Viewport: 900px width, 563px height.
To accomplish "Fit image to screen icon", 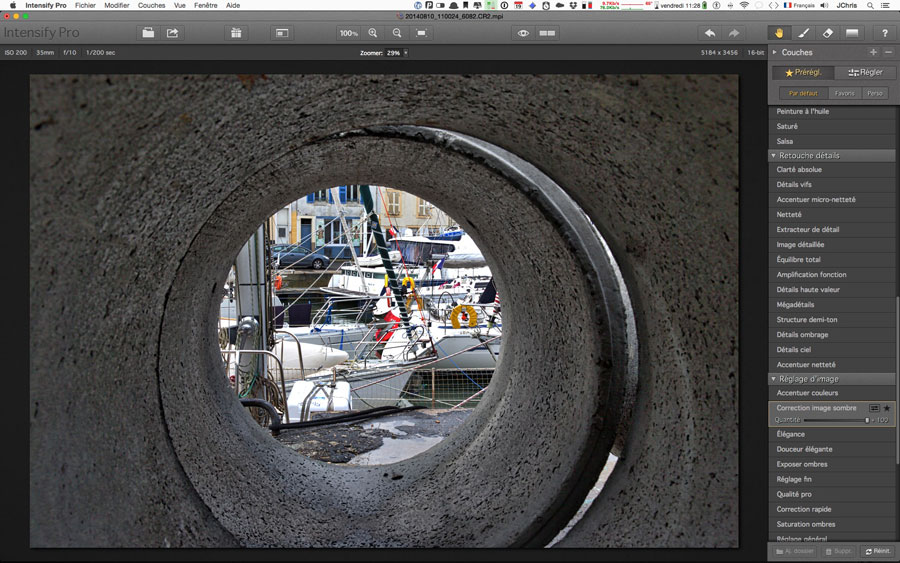I will tap(421, 33).
